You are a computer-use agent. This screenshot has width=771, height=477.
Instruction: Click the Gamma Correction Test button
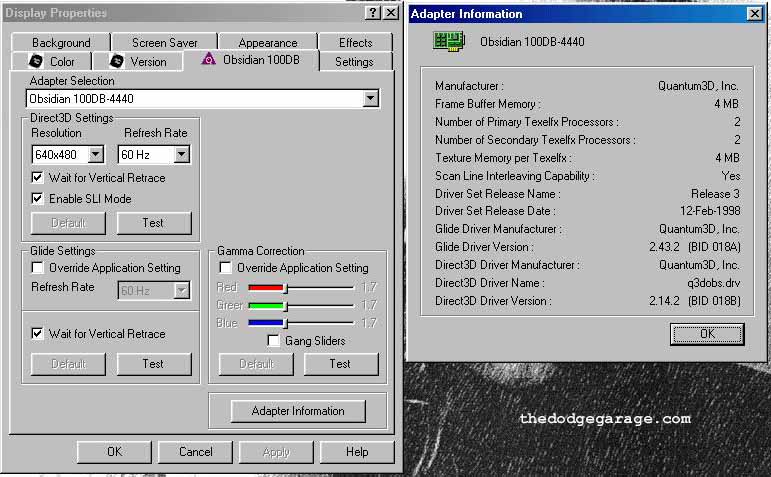pos(341,364)
